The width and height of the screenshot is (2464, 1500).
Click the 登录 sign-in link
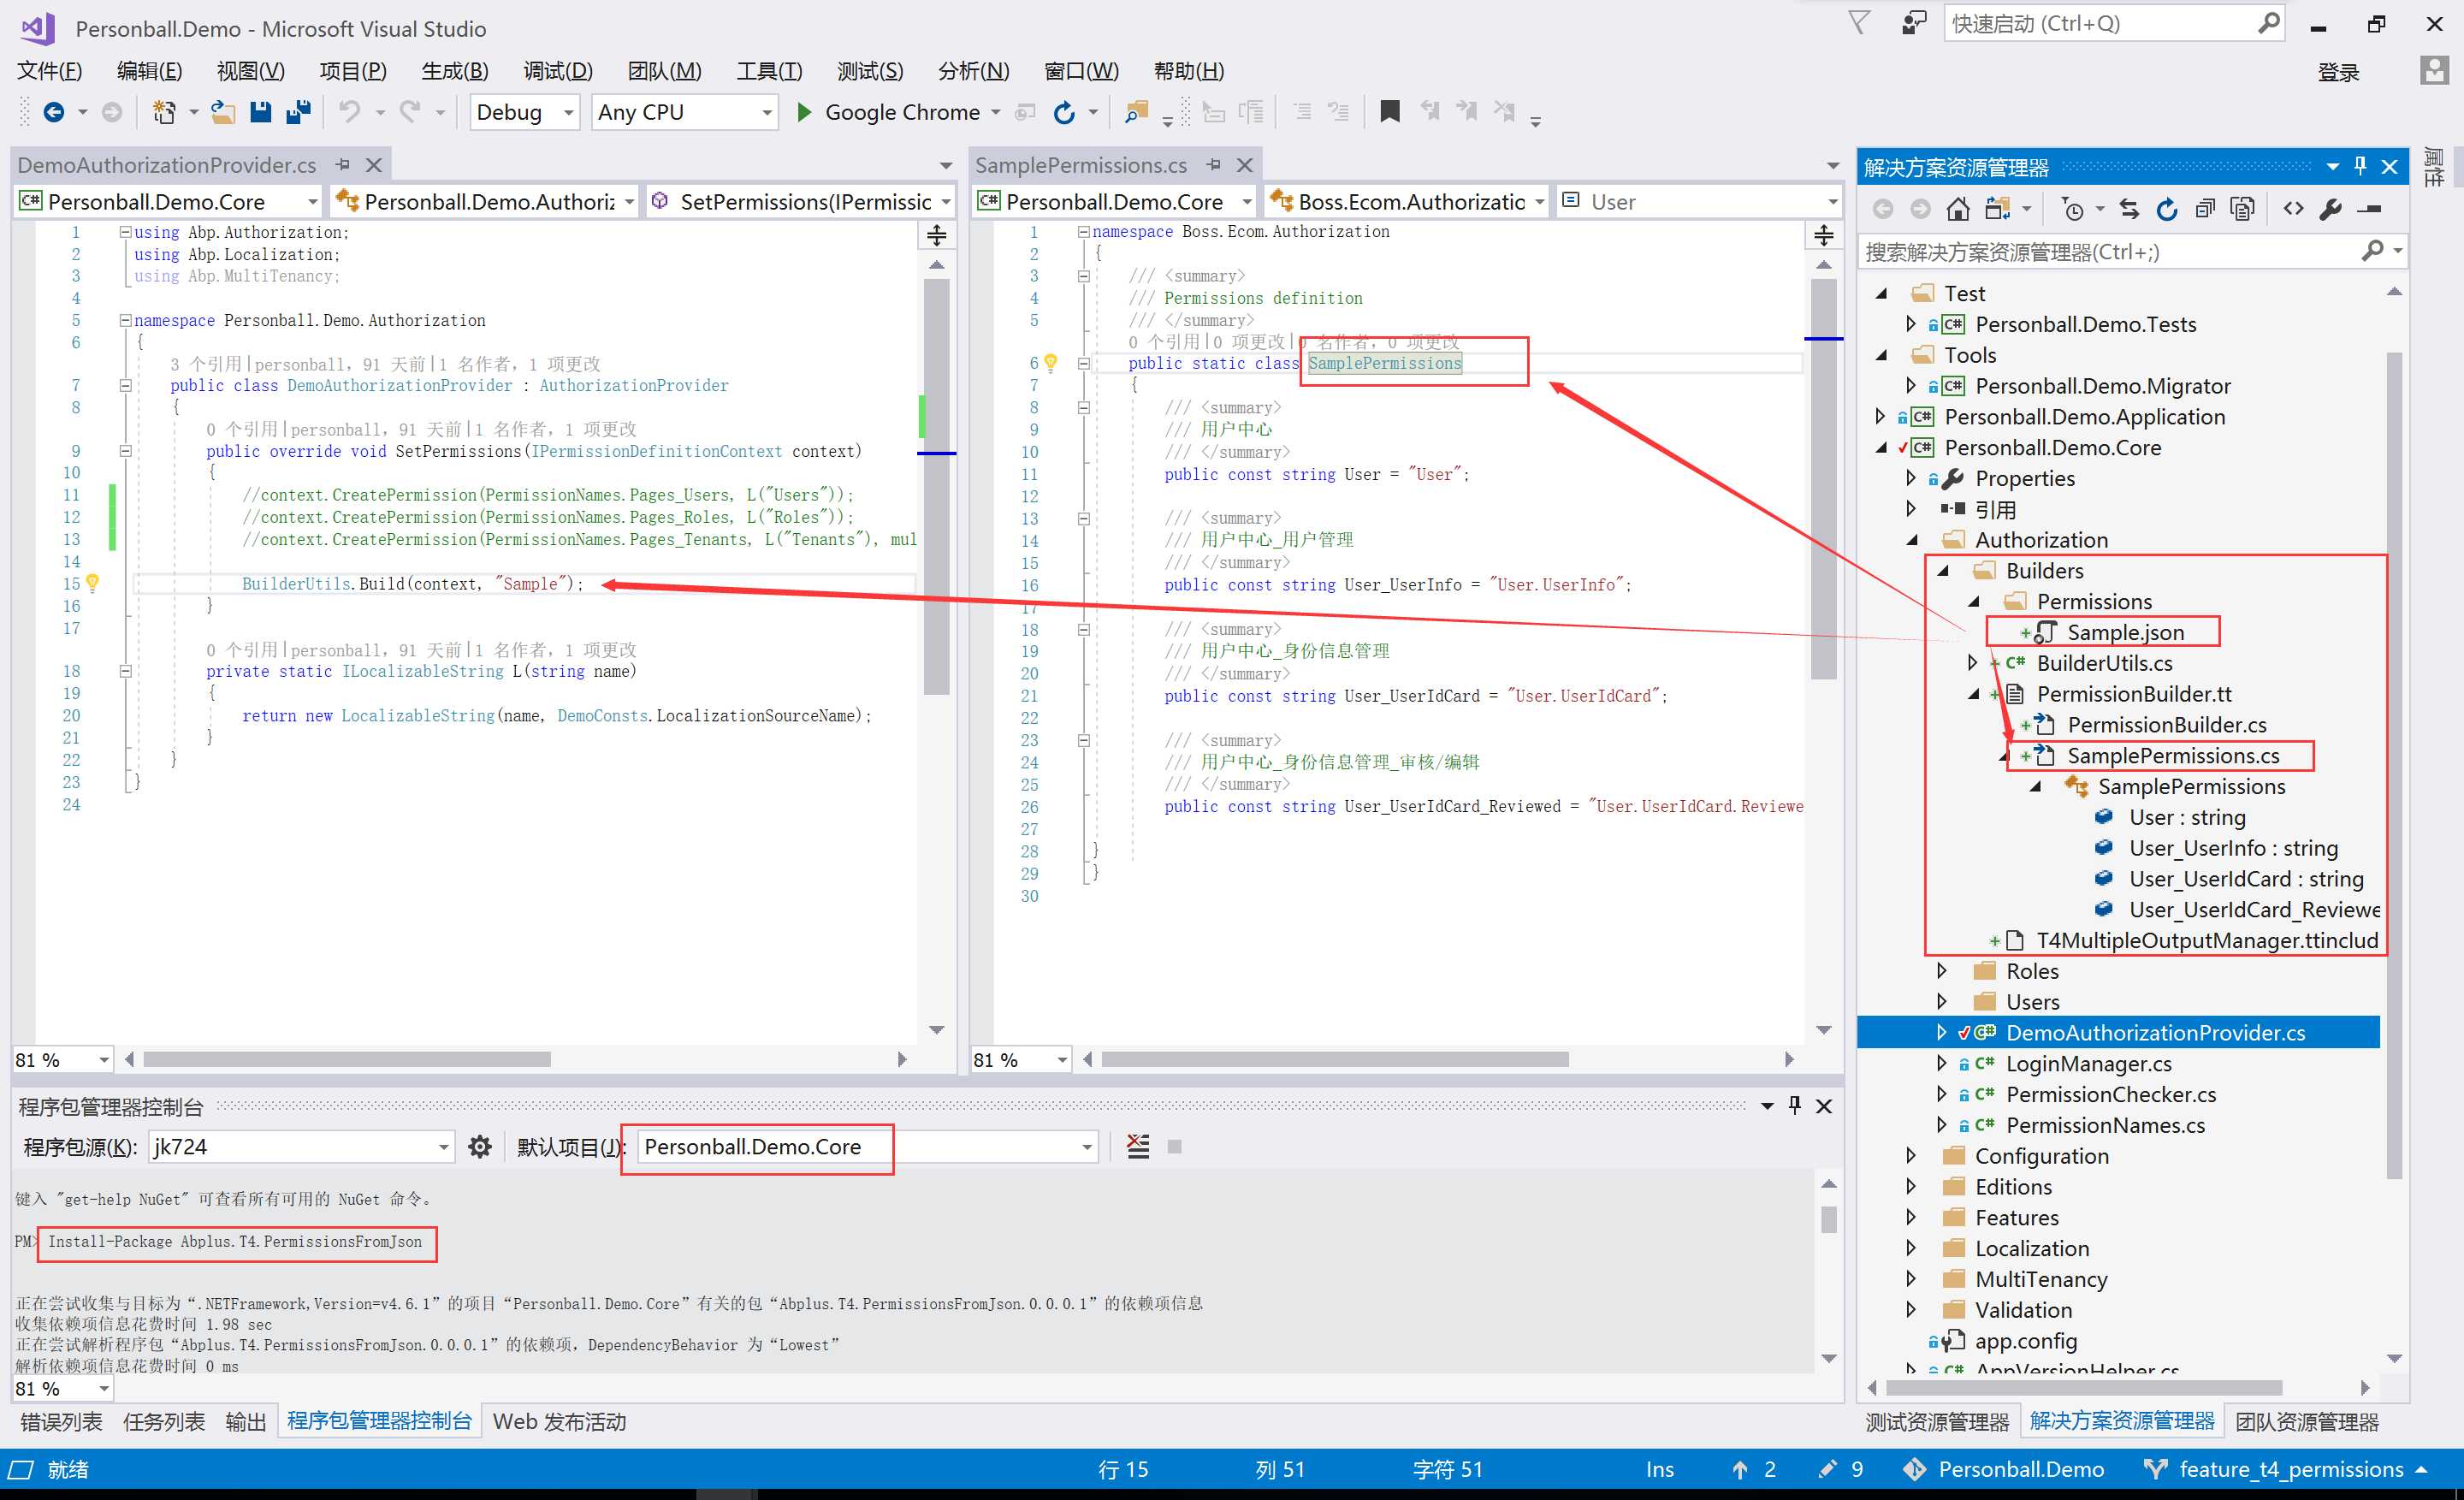(x=2338, y=72)
